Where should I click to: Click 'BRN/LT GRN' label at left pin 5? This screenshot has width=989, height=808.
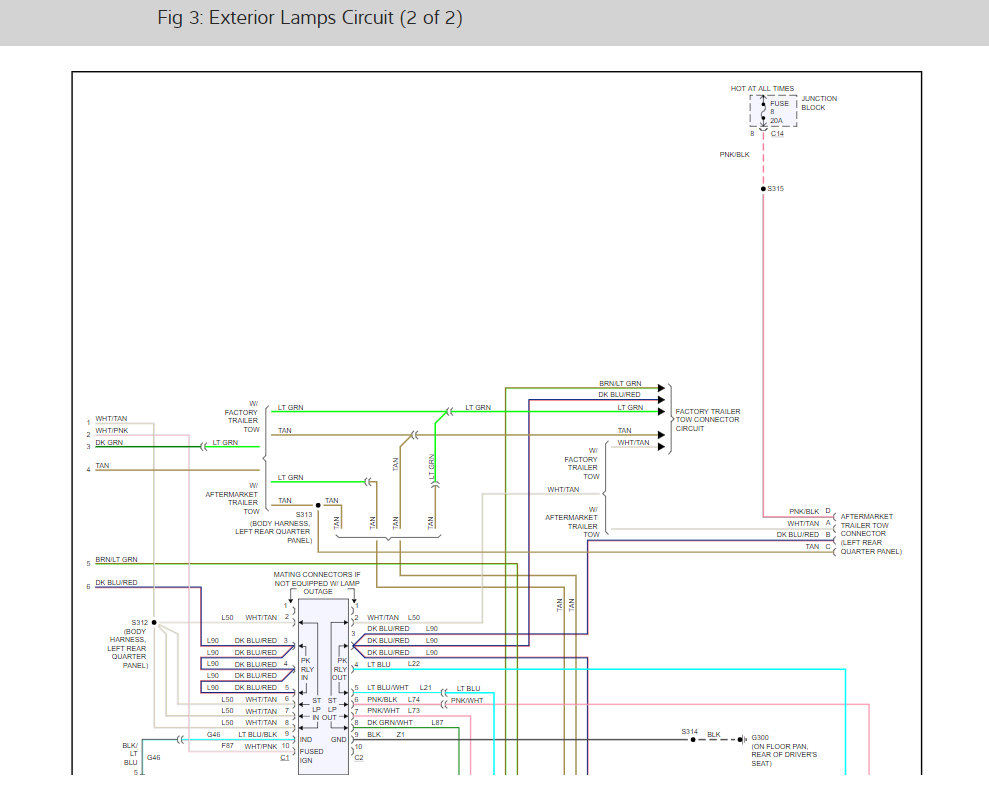pyautogui.click(x=116, y=559)
